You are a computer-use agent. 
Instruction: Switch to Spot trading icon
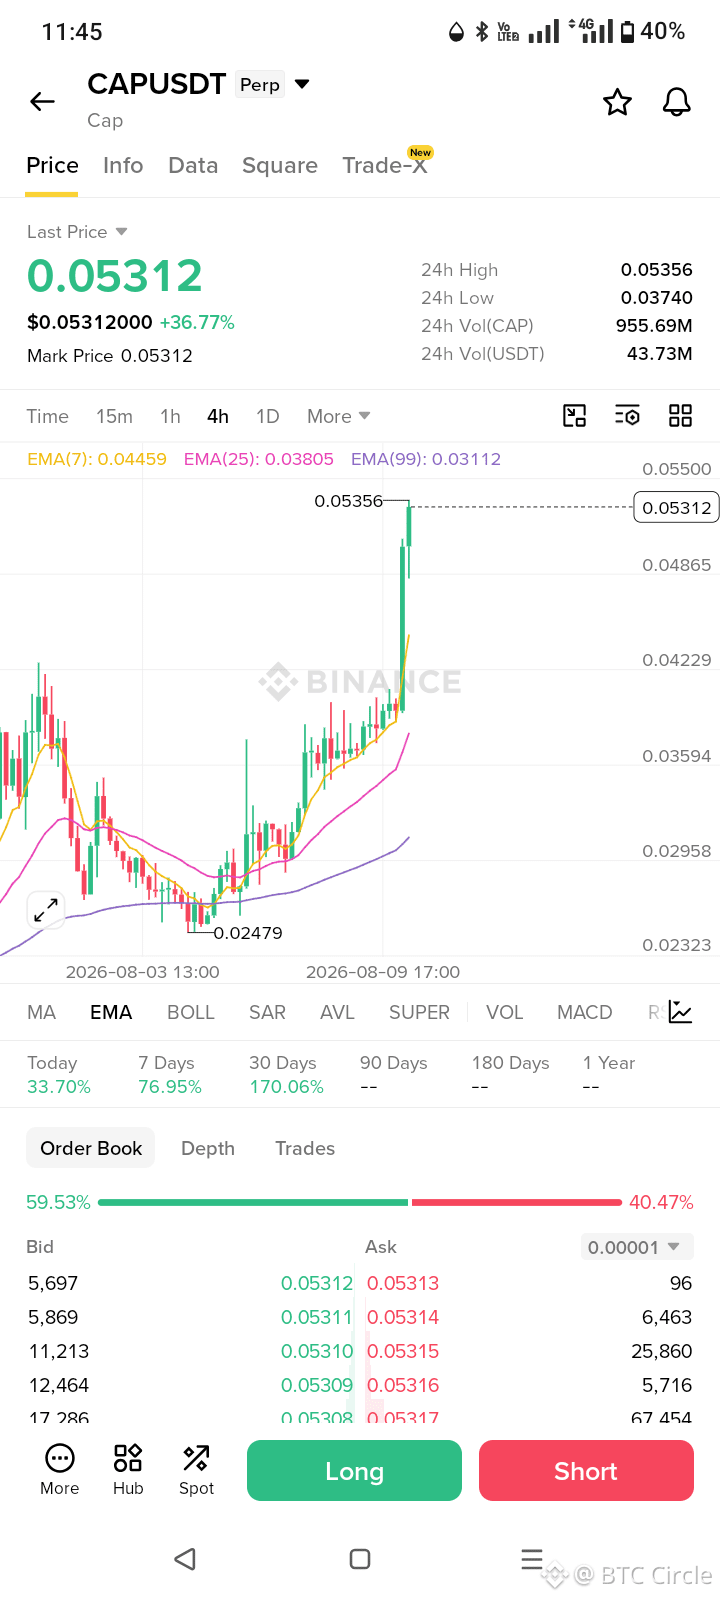point(196,1470)
